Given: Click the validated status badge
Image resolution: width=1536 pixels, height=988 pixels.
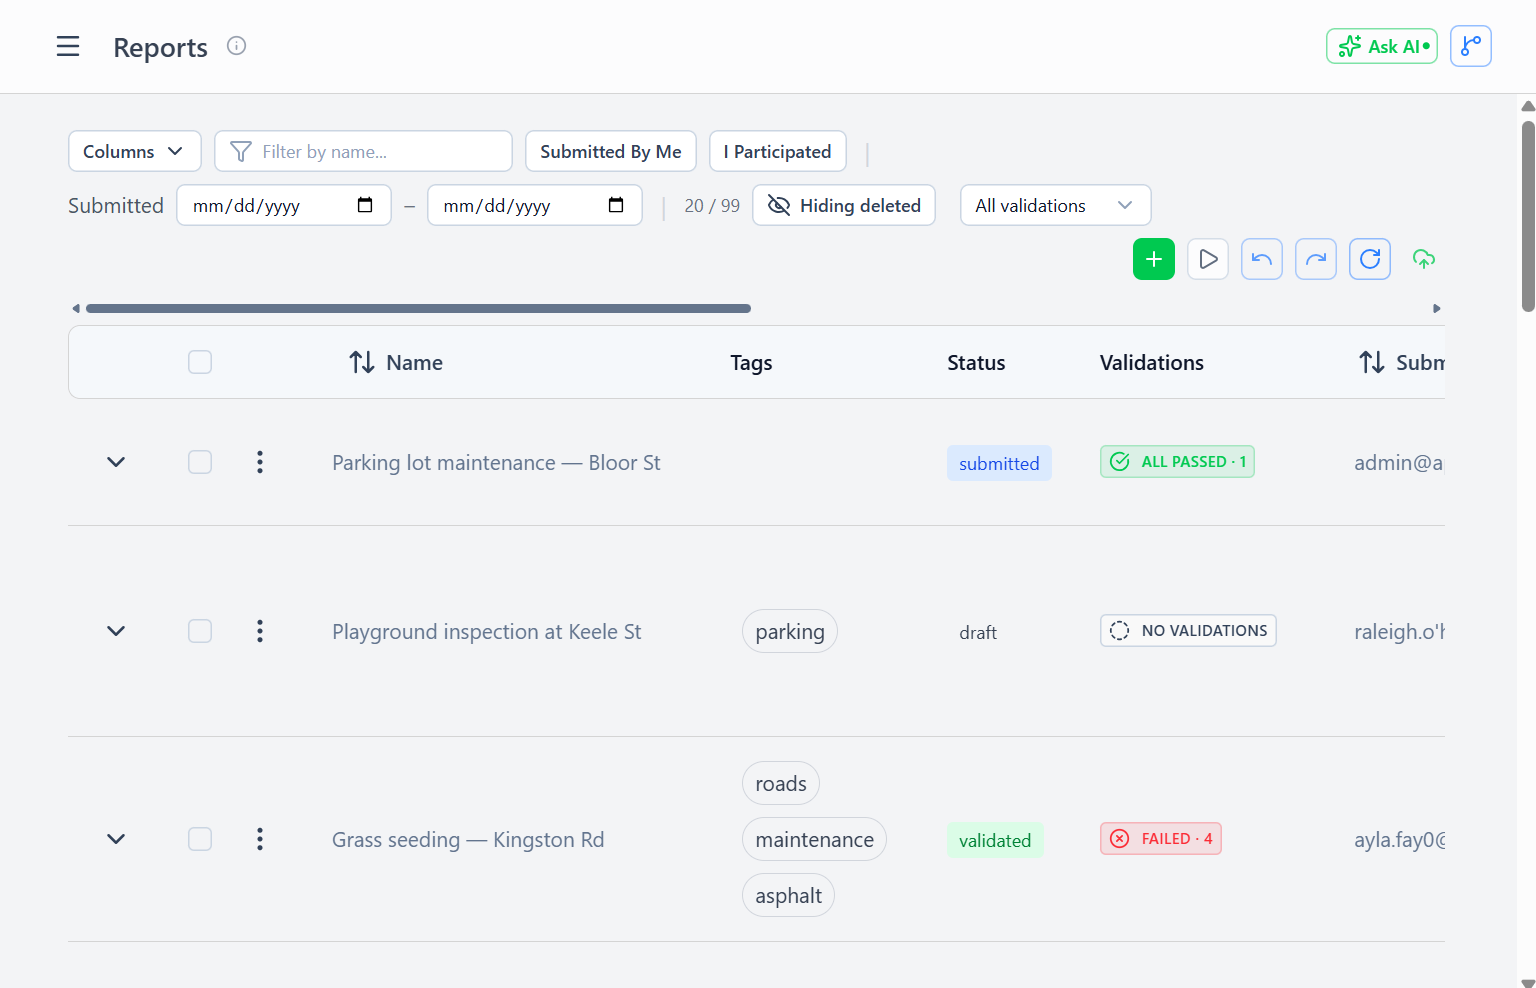Looking at the screenshot, I should (x=995, y=840).
